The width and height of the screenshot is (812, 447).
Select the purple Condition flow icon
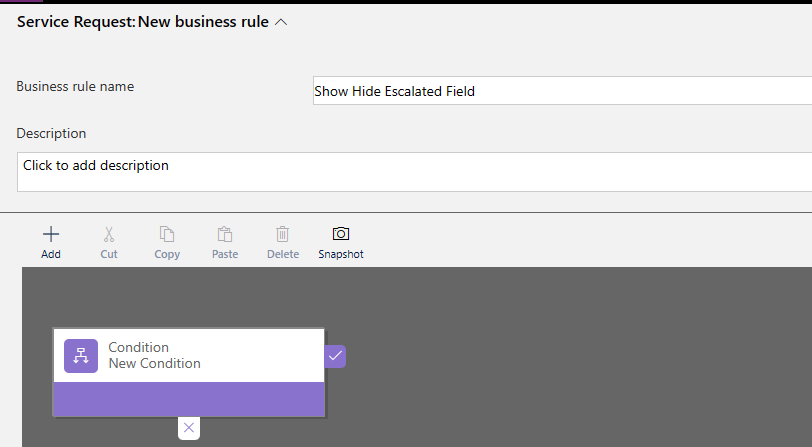(81, 356)
